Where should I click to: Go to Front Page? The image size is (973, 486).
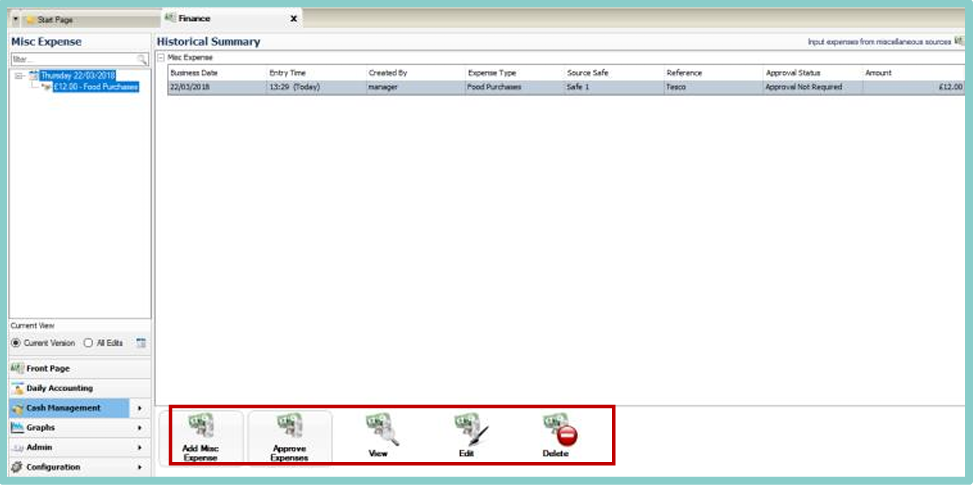(47, 369)
